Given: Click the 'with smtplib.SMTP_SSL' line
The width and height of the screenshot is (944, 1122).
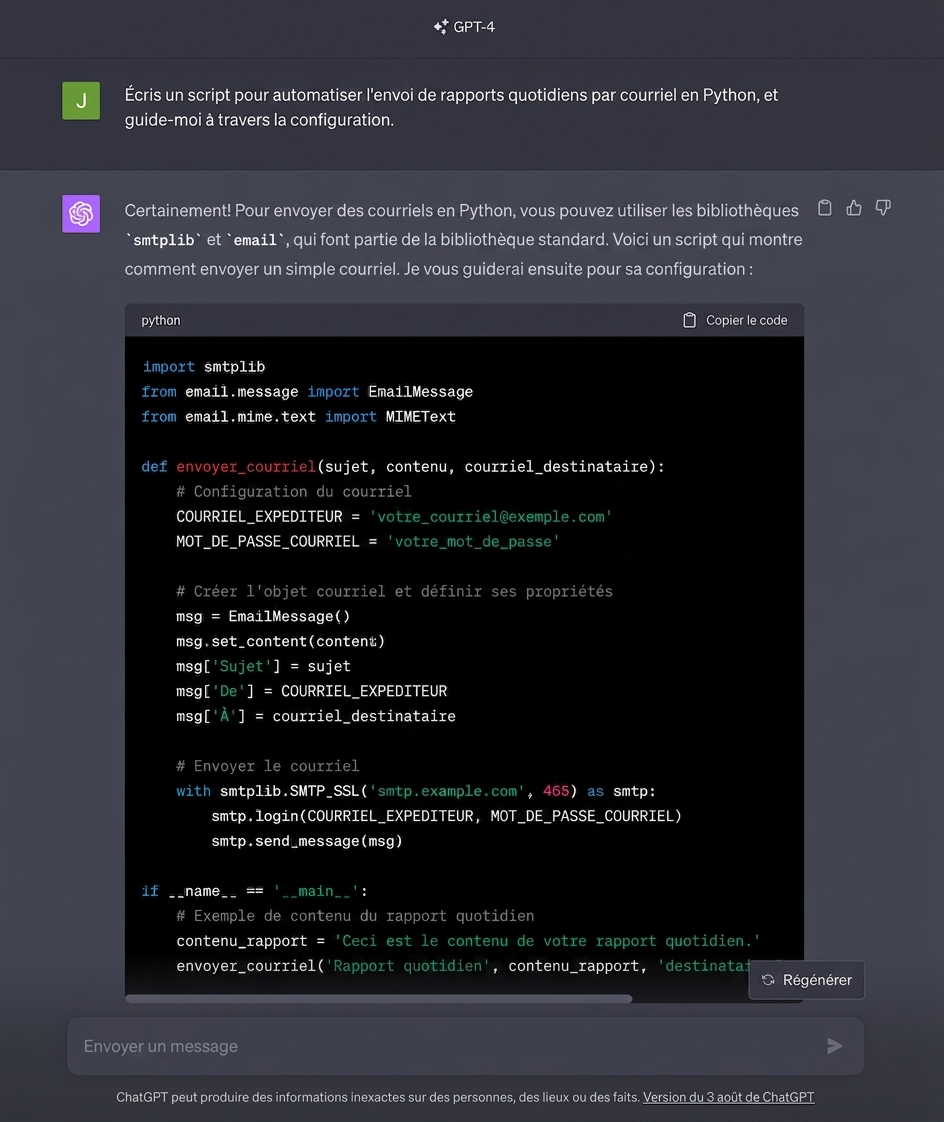Looking at the screenshot, I should pos(416,791).
